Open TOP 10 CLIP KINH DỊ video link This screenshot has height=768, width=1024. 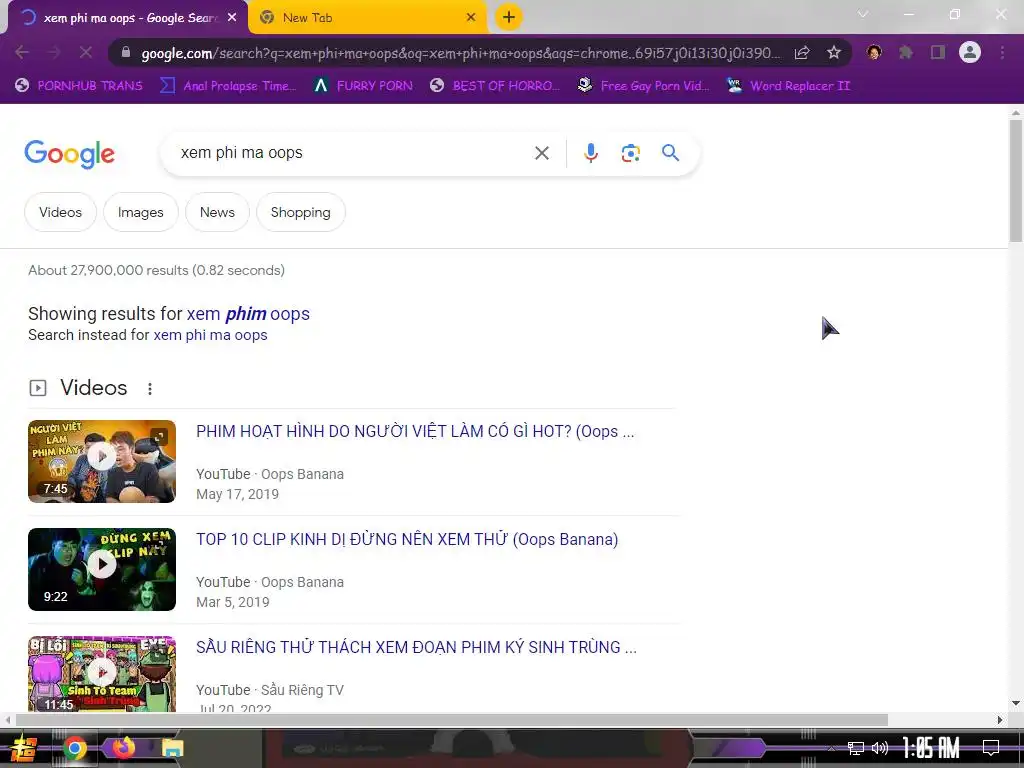[407, 539]
